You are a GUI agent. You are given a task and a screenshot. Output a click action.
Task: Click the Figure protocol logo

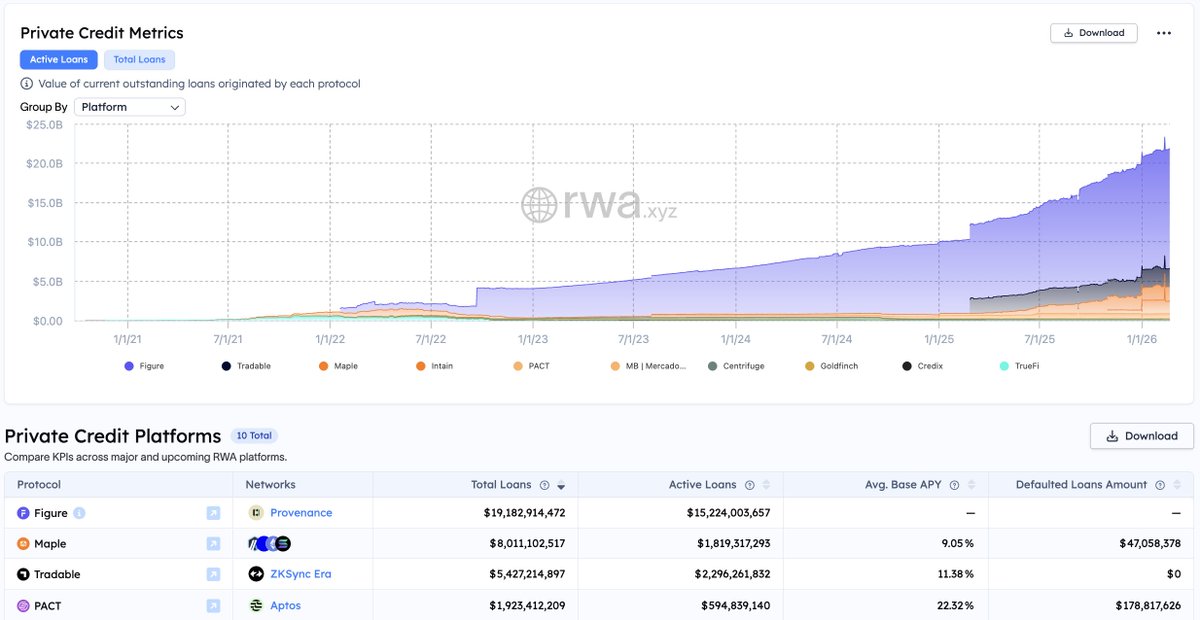coord(24,513)
